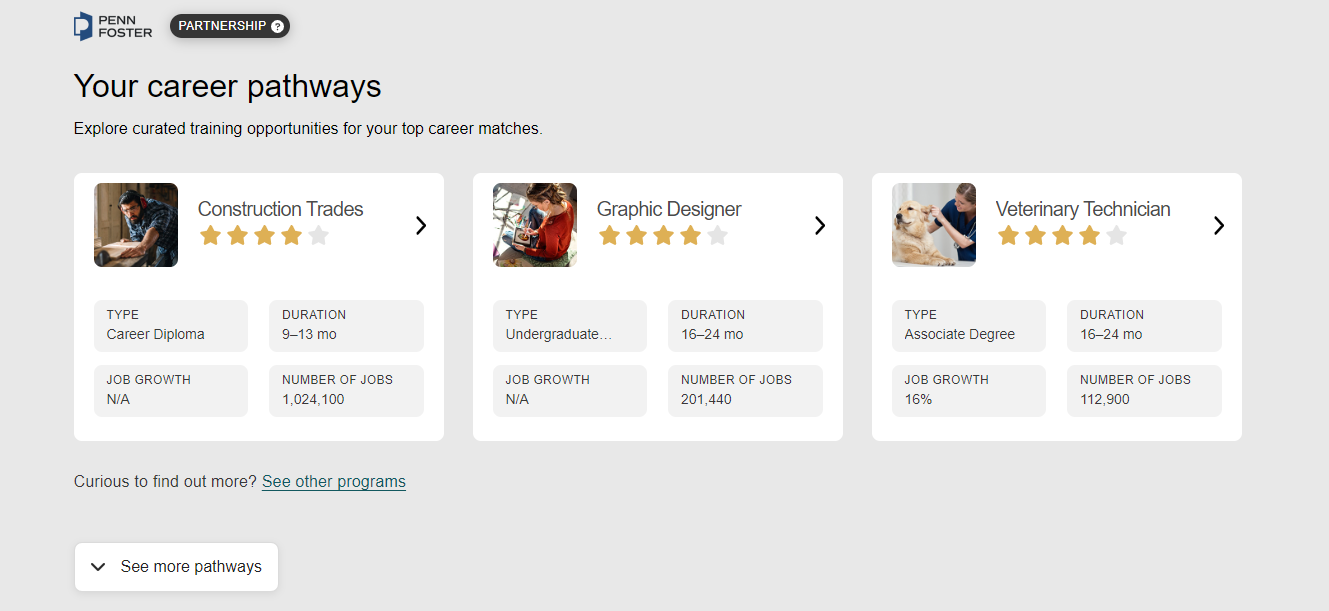Click the truncated Undergraduate type box

click(x=570, y=326)
